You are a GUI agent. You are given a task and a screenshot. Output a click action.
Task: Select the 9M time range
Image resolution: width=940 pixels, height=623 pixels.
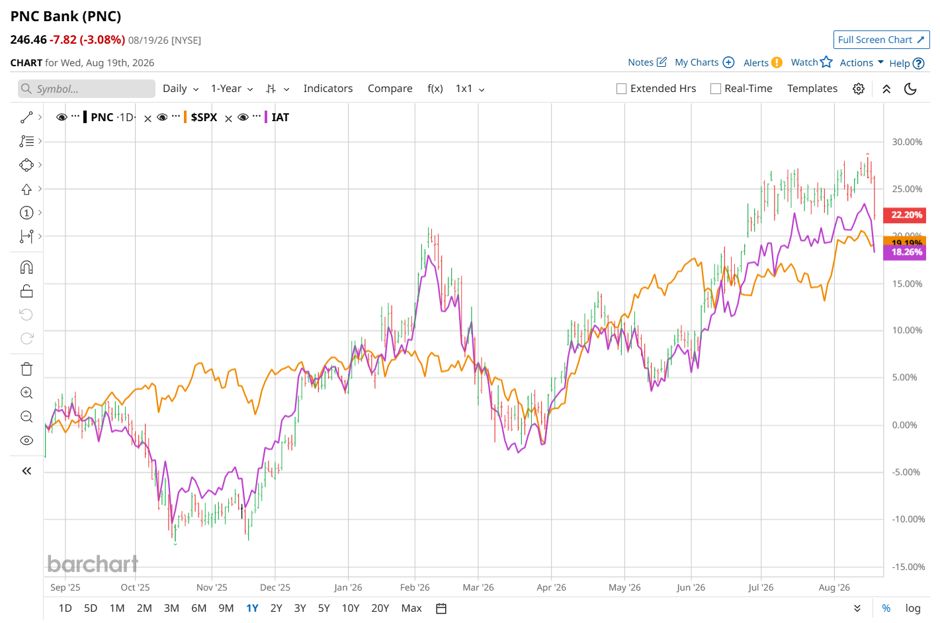(226, 609)
